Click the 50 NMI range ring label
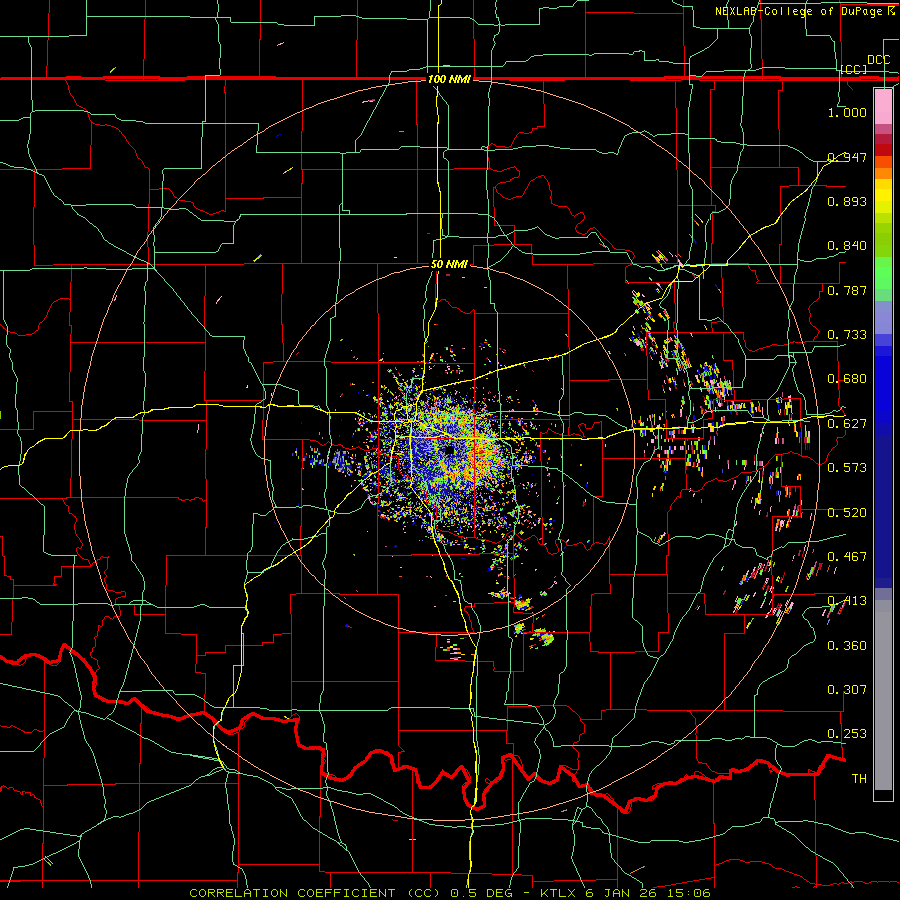 pyautogui.click(x=449, y=264)
